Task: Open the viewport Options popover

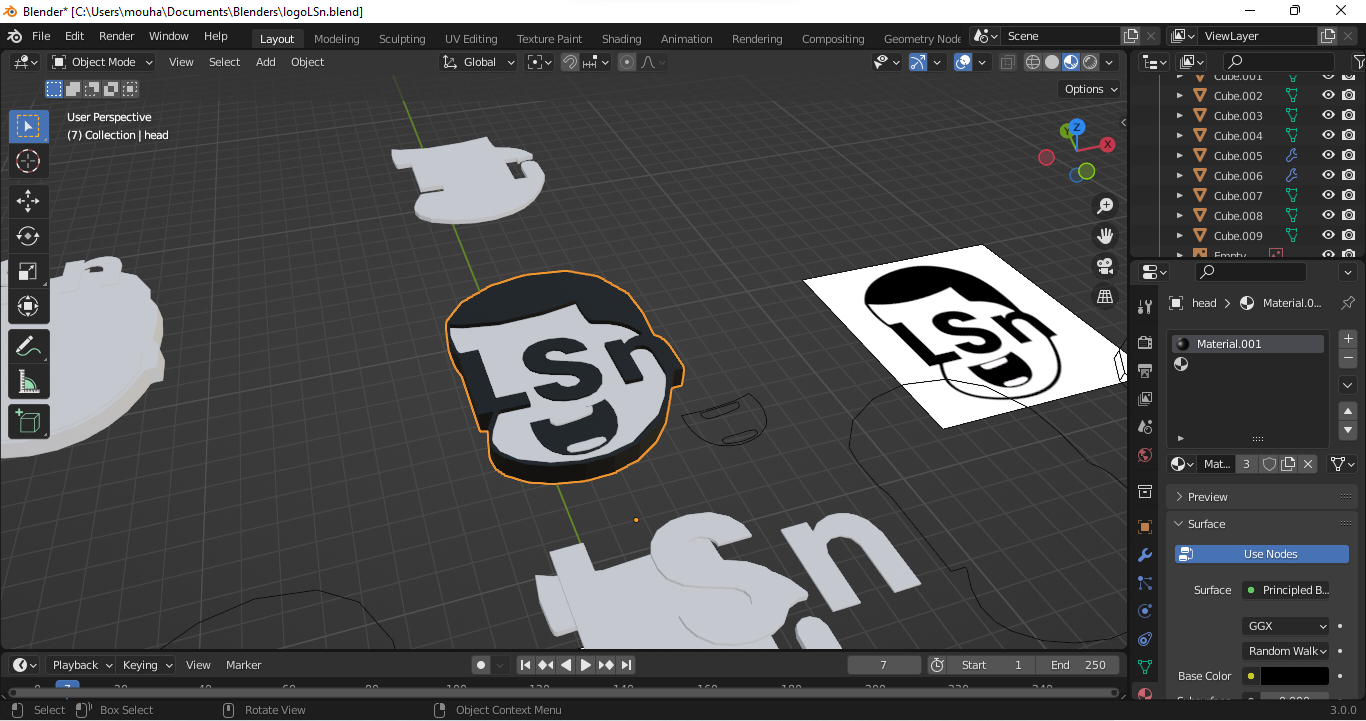Action: pyautogui.click(x=1090, y=89)
